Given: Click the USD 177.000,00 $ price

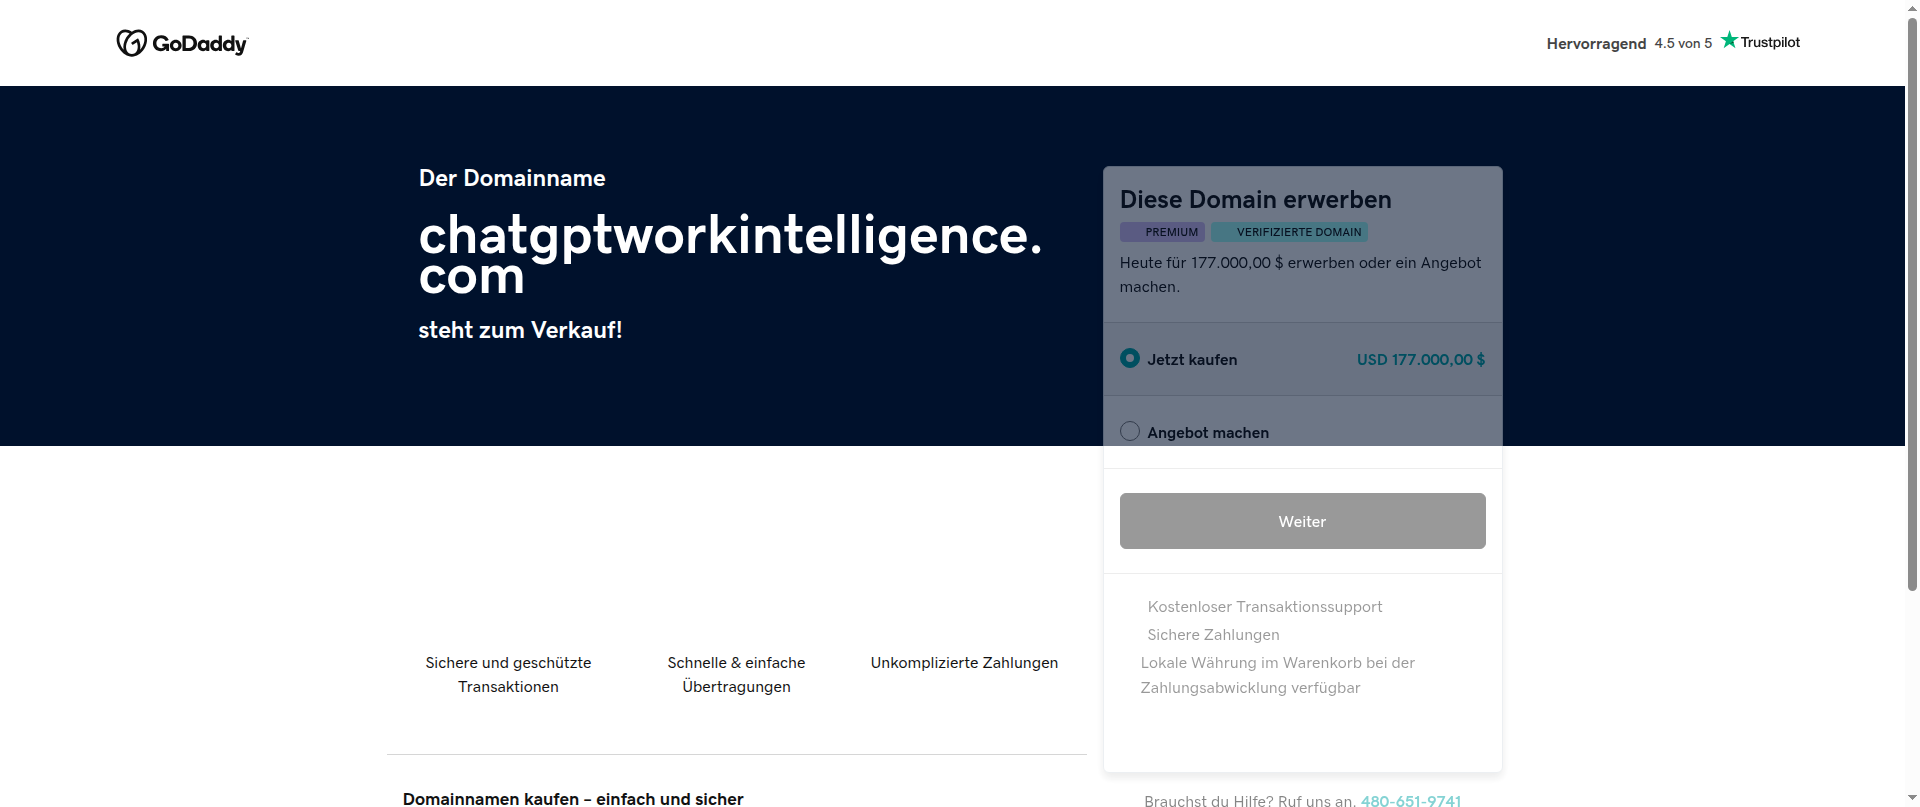Looking at the screenshot, I should click(x=1420, y=359).
